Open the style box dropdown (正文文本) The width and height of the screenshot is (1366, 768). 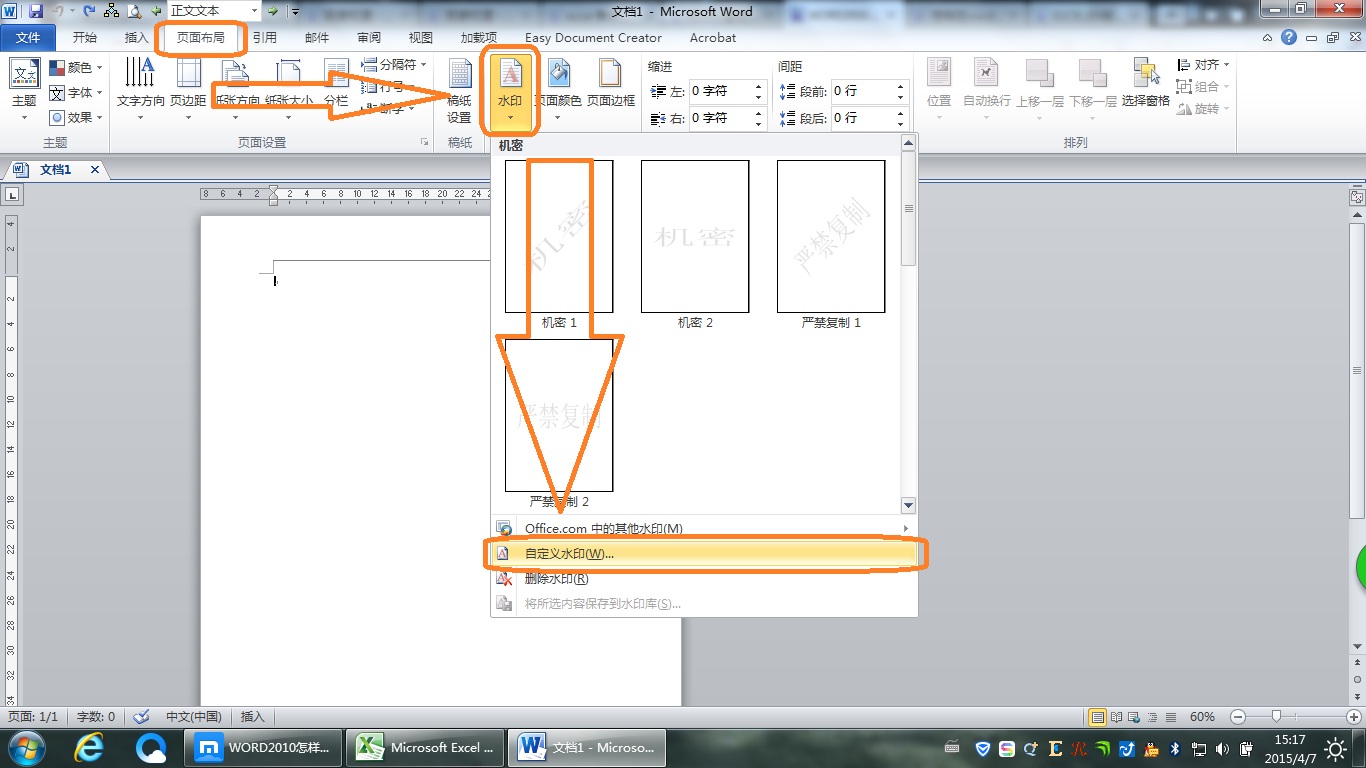(x=255, y=11)
